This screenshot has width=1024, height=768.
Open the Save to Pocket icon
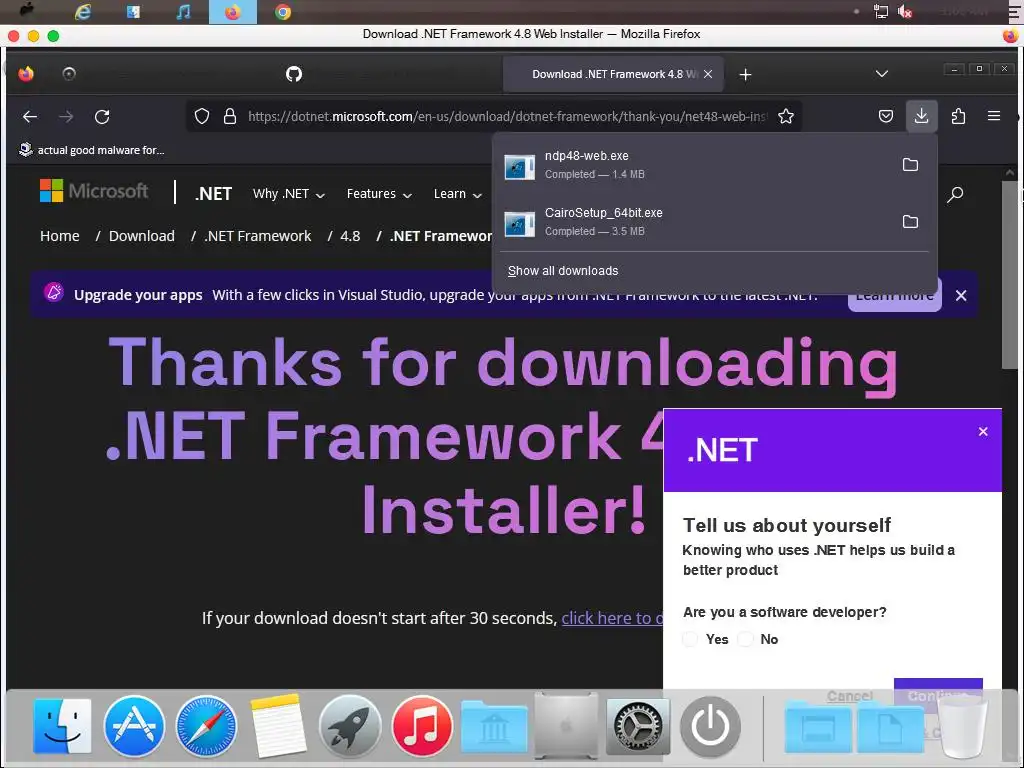point(886,116)
